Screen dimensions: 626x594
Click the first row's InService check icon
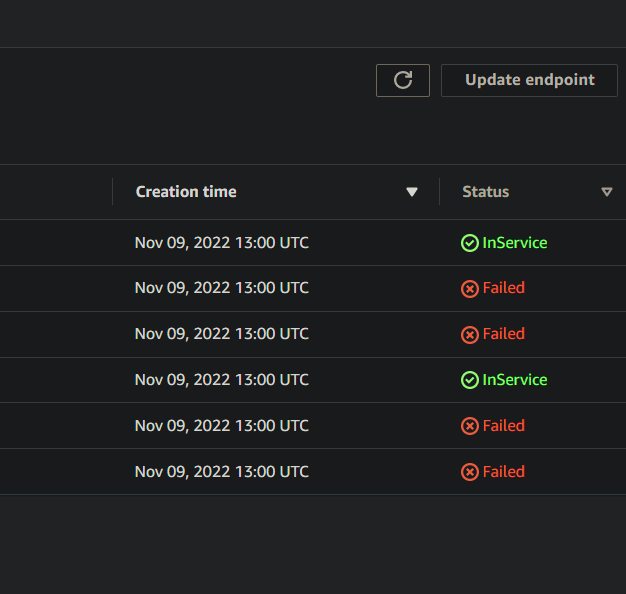click(x=470, y=243)
